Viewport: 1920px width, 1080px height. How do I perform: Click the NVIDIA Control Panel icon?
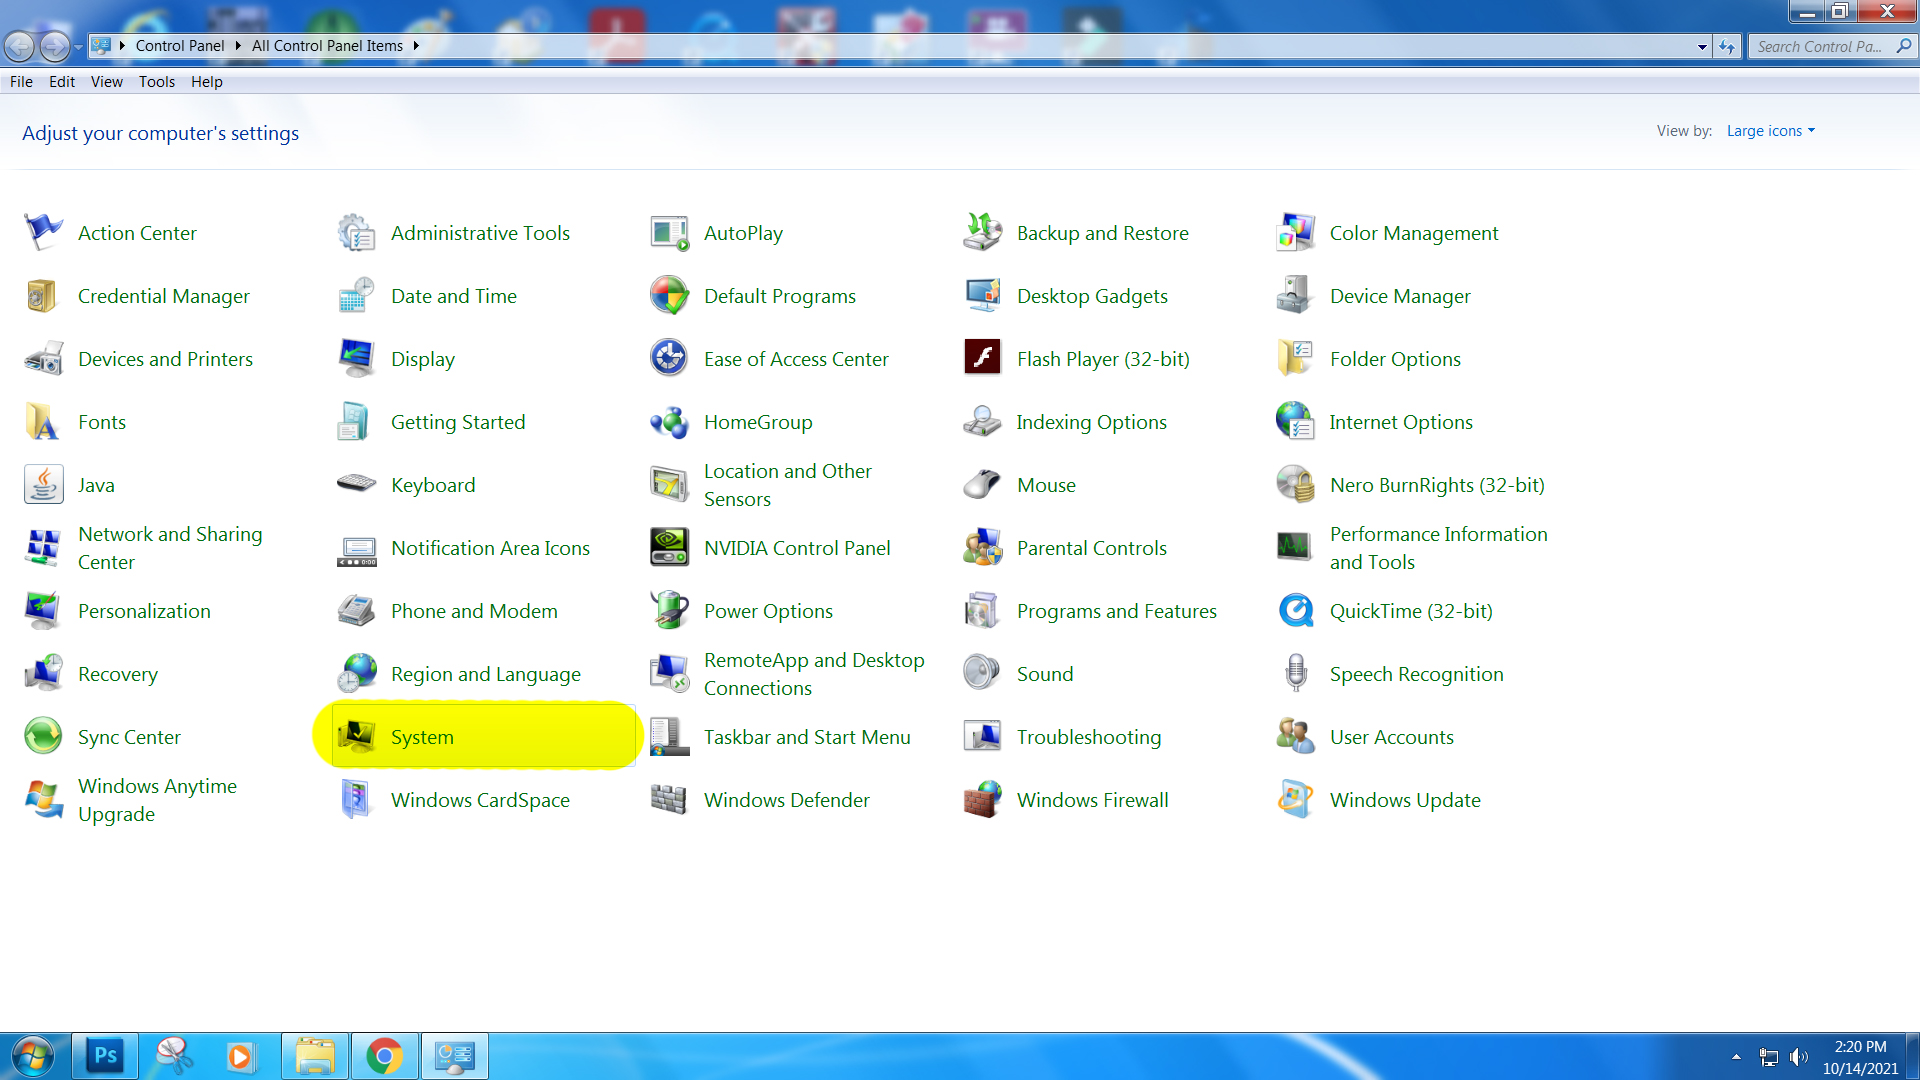pyautogui.click(x=669, y=548)
